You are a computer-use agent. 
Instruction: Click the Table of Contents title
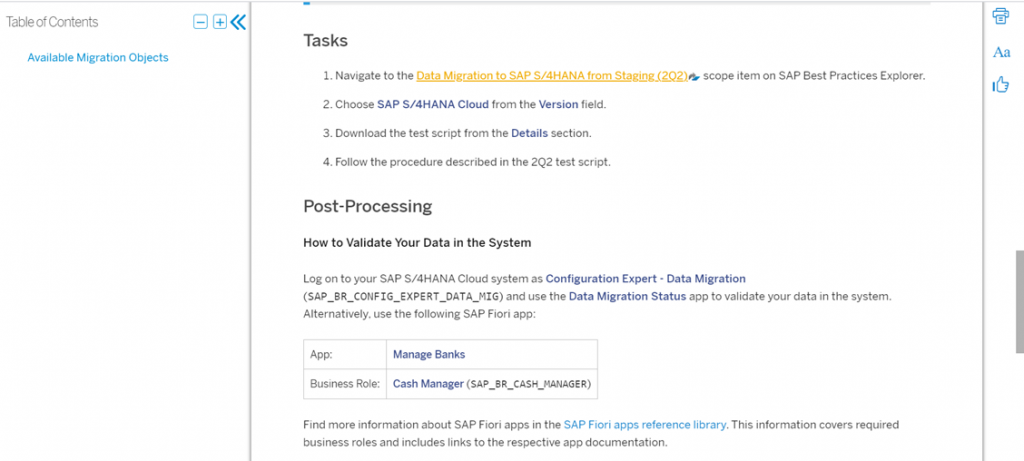52,22
